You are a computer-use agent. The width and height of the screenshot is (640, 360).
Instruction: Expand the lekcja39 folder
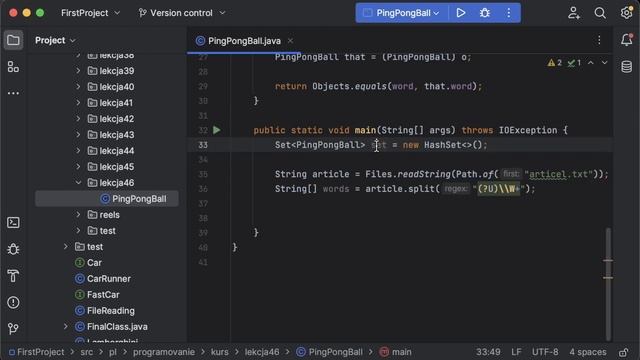pyautogui.click(x=78, y=71)
